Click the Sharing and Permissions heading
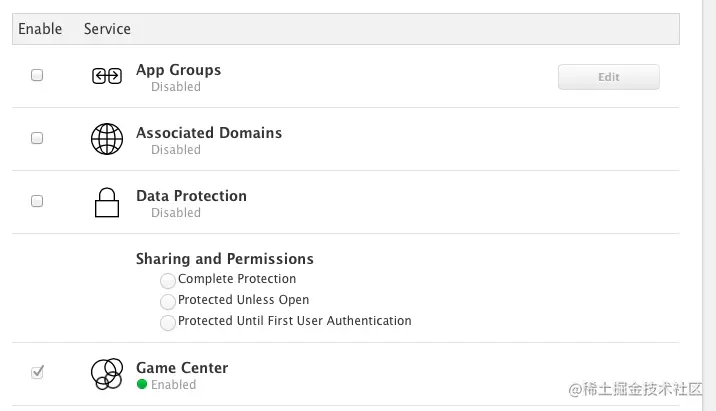Image resolution: width=716 pixels, height=411 pixels. [225, 259]
